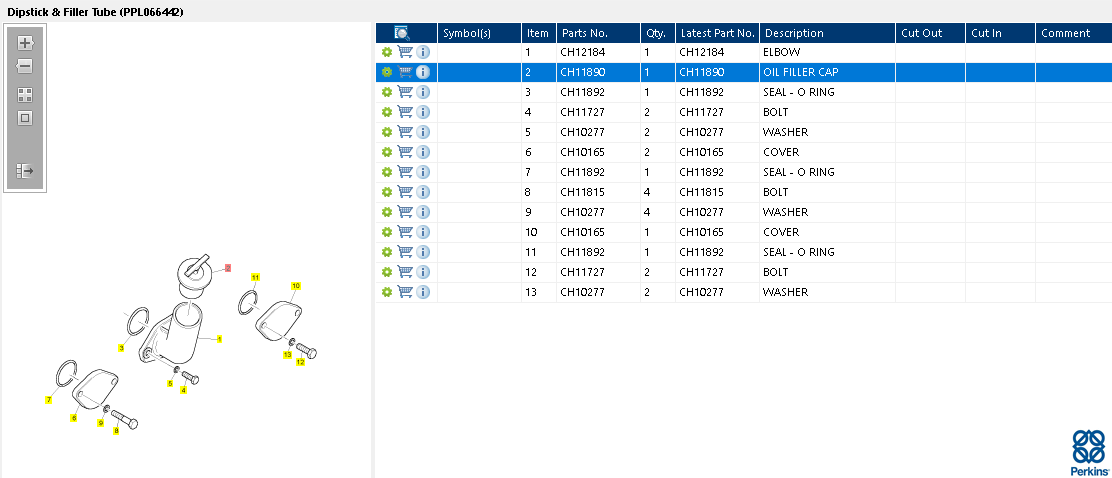Select callout 5 on the diagram

click(170, 384)
